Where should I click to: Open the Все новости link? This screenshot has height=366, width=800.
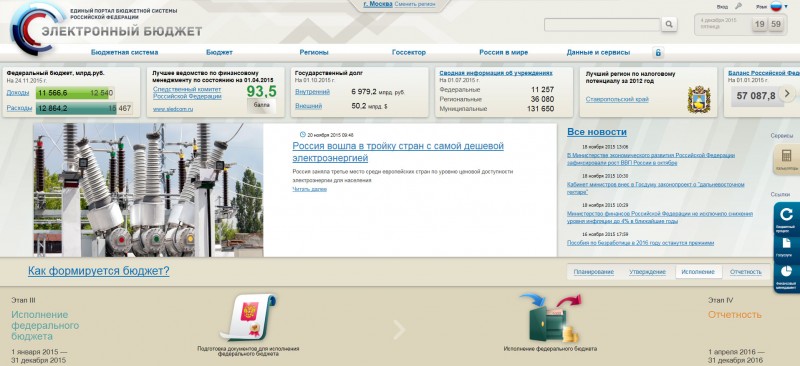pos(597,132)
